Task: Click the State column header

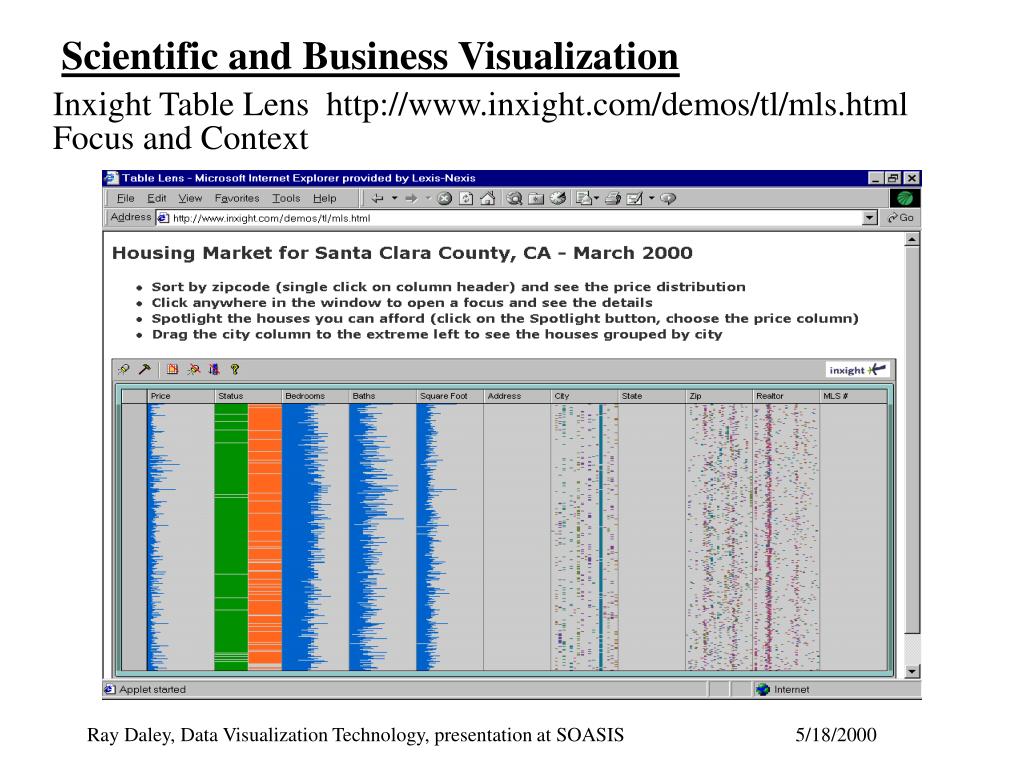Action: pyautogui.click(x=652, y=396)
